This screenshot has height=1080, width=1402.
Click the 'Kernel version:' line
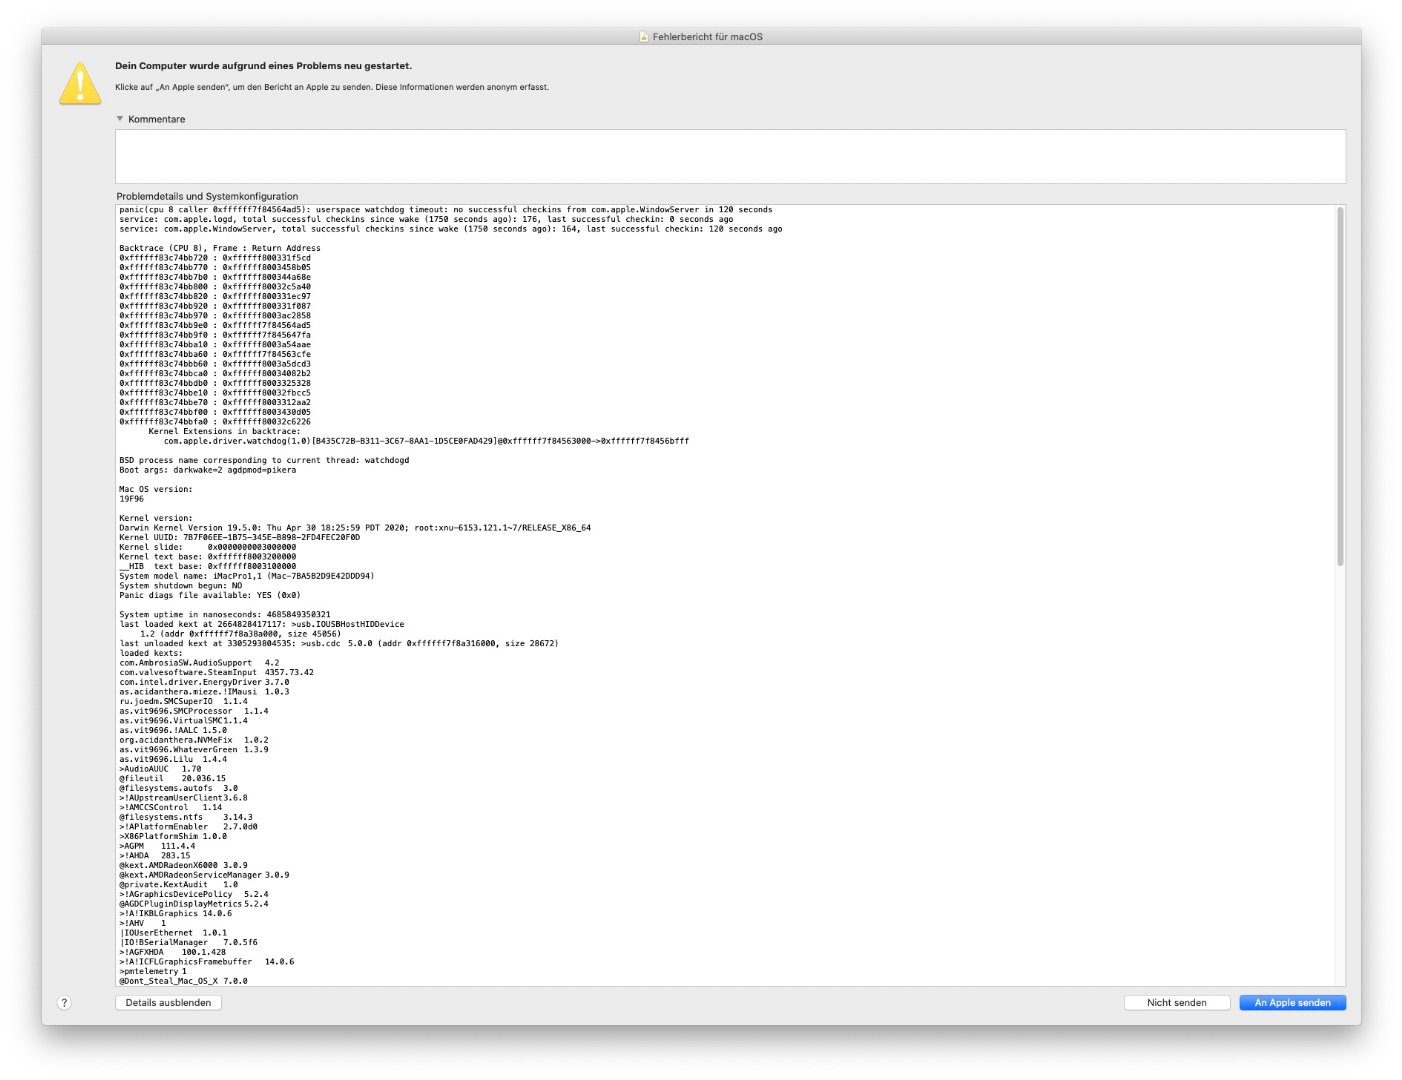(x=156, y=518)
